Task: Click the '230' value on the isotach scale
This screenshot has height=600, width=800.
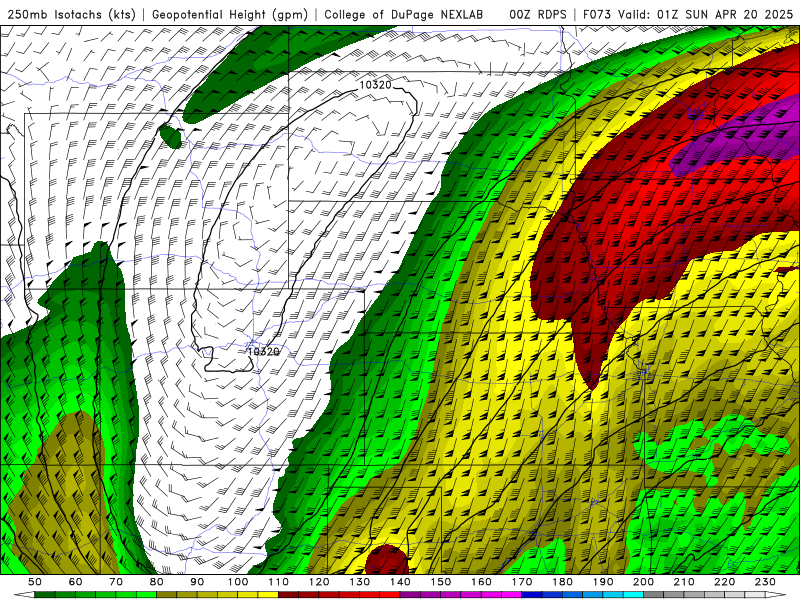Action: click(765, 582)
